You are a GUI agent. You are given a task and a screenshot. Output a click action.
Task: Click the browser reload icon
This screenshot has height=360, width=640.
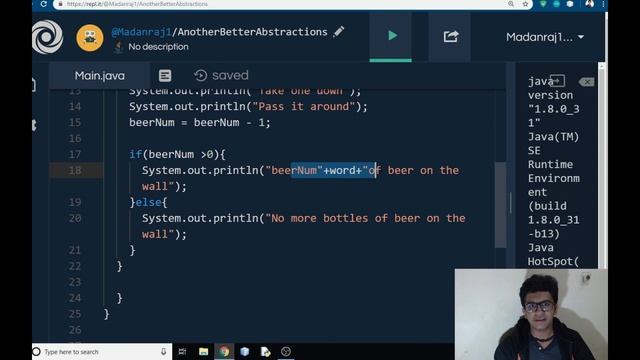click(44, 4)
